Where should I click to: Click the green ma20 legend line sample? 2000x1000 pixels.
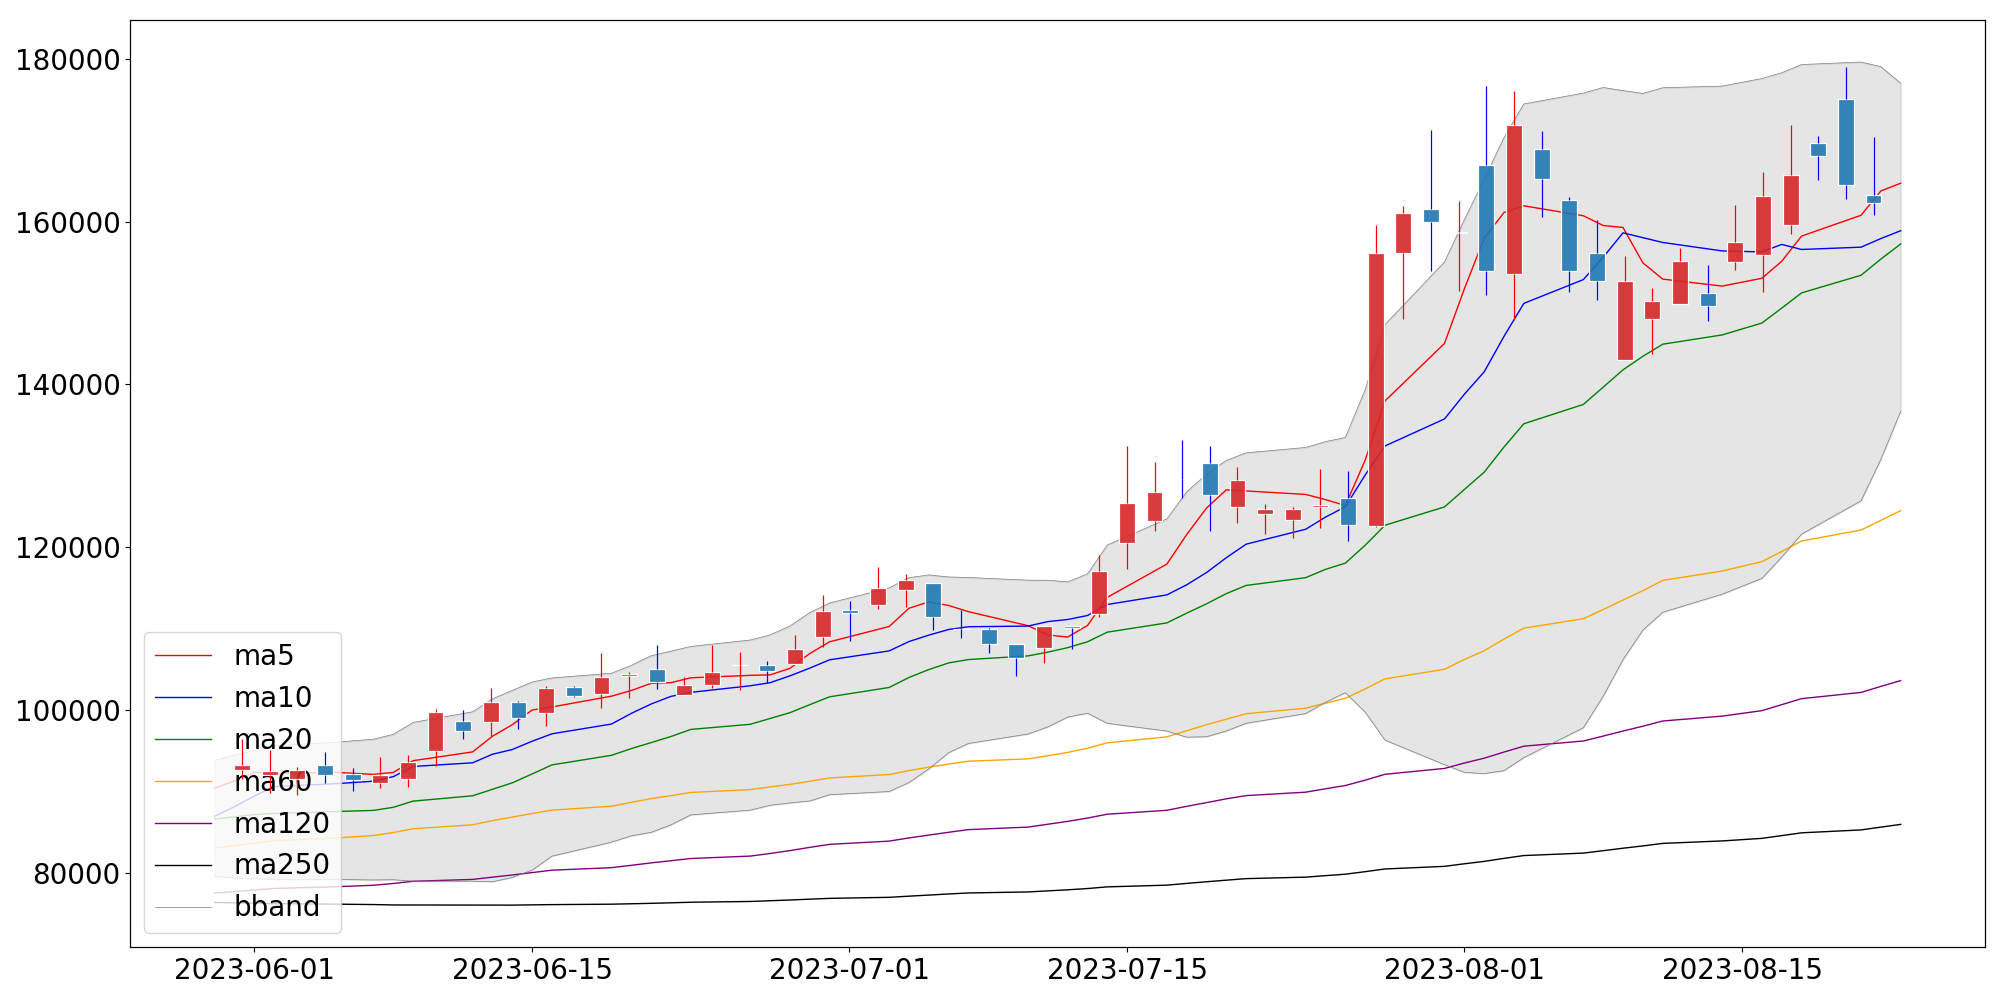pyautogui.click(x=184, y=740)
